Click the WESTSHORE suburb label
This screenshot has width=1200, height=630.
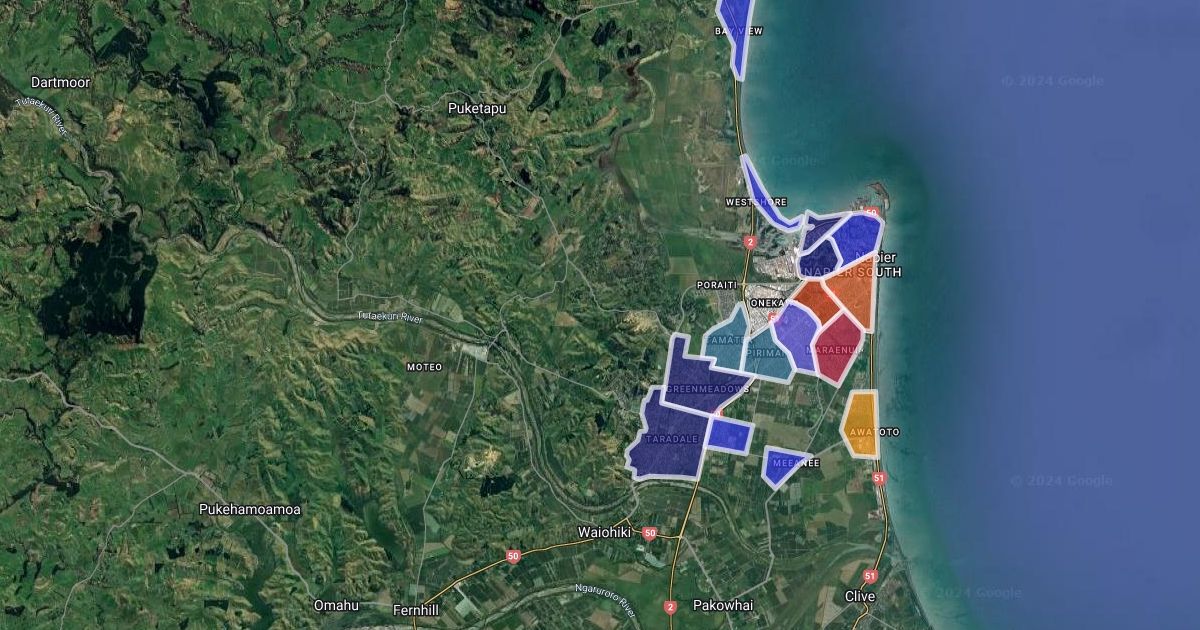[x=756, y=202]
